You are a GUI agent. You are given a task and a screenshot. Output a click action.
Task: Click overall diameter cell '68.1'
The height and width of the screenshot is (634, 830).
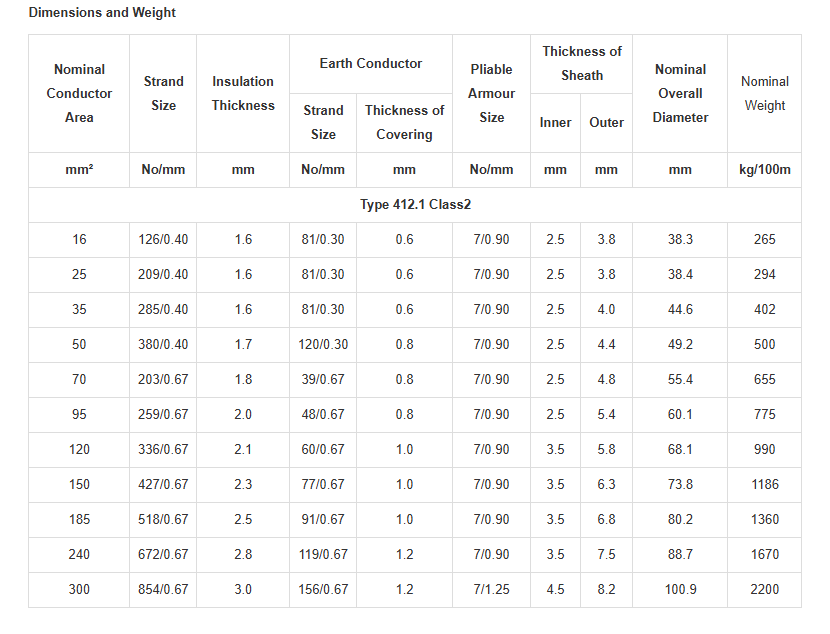tap(680, 449)
